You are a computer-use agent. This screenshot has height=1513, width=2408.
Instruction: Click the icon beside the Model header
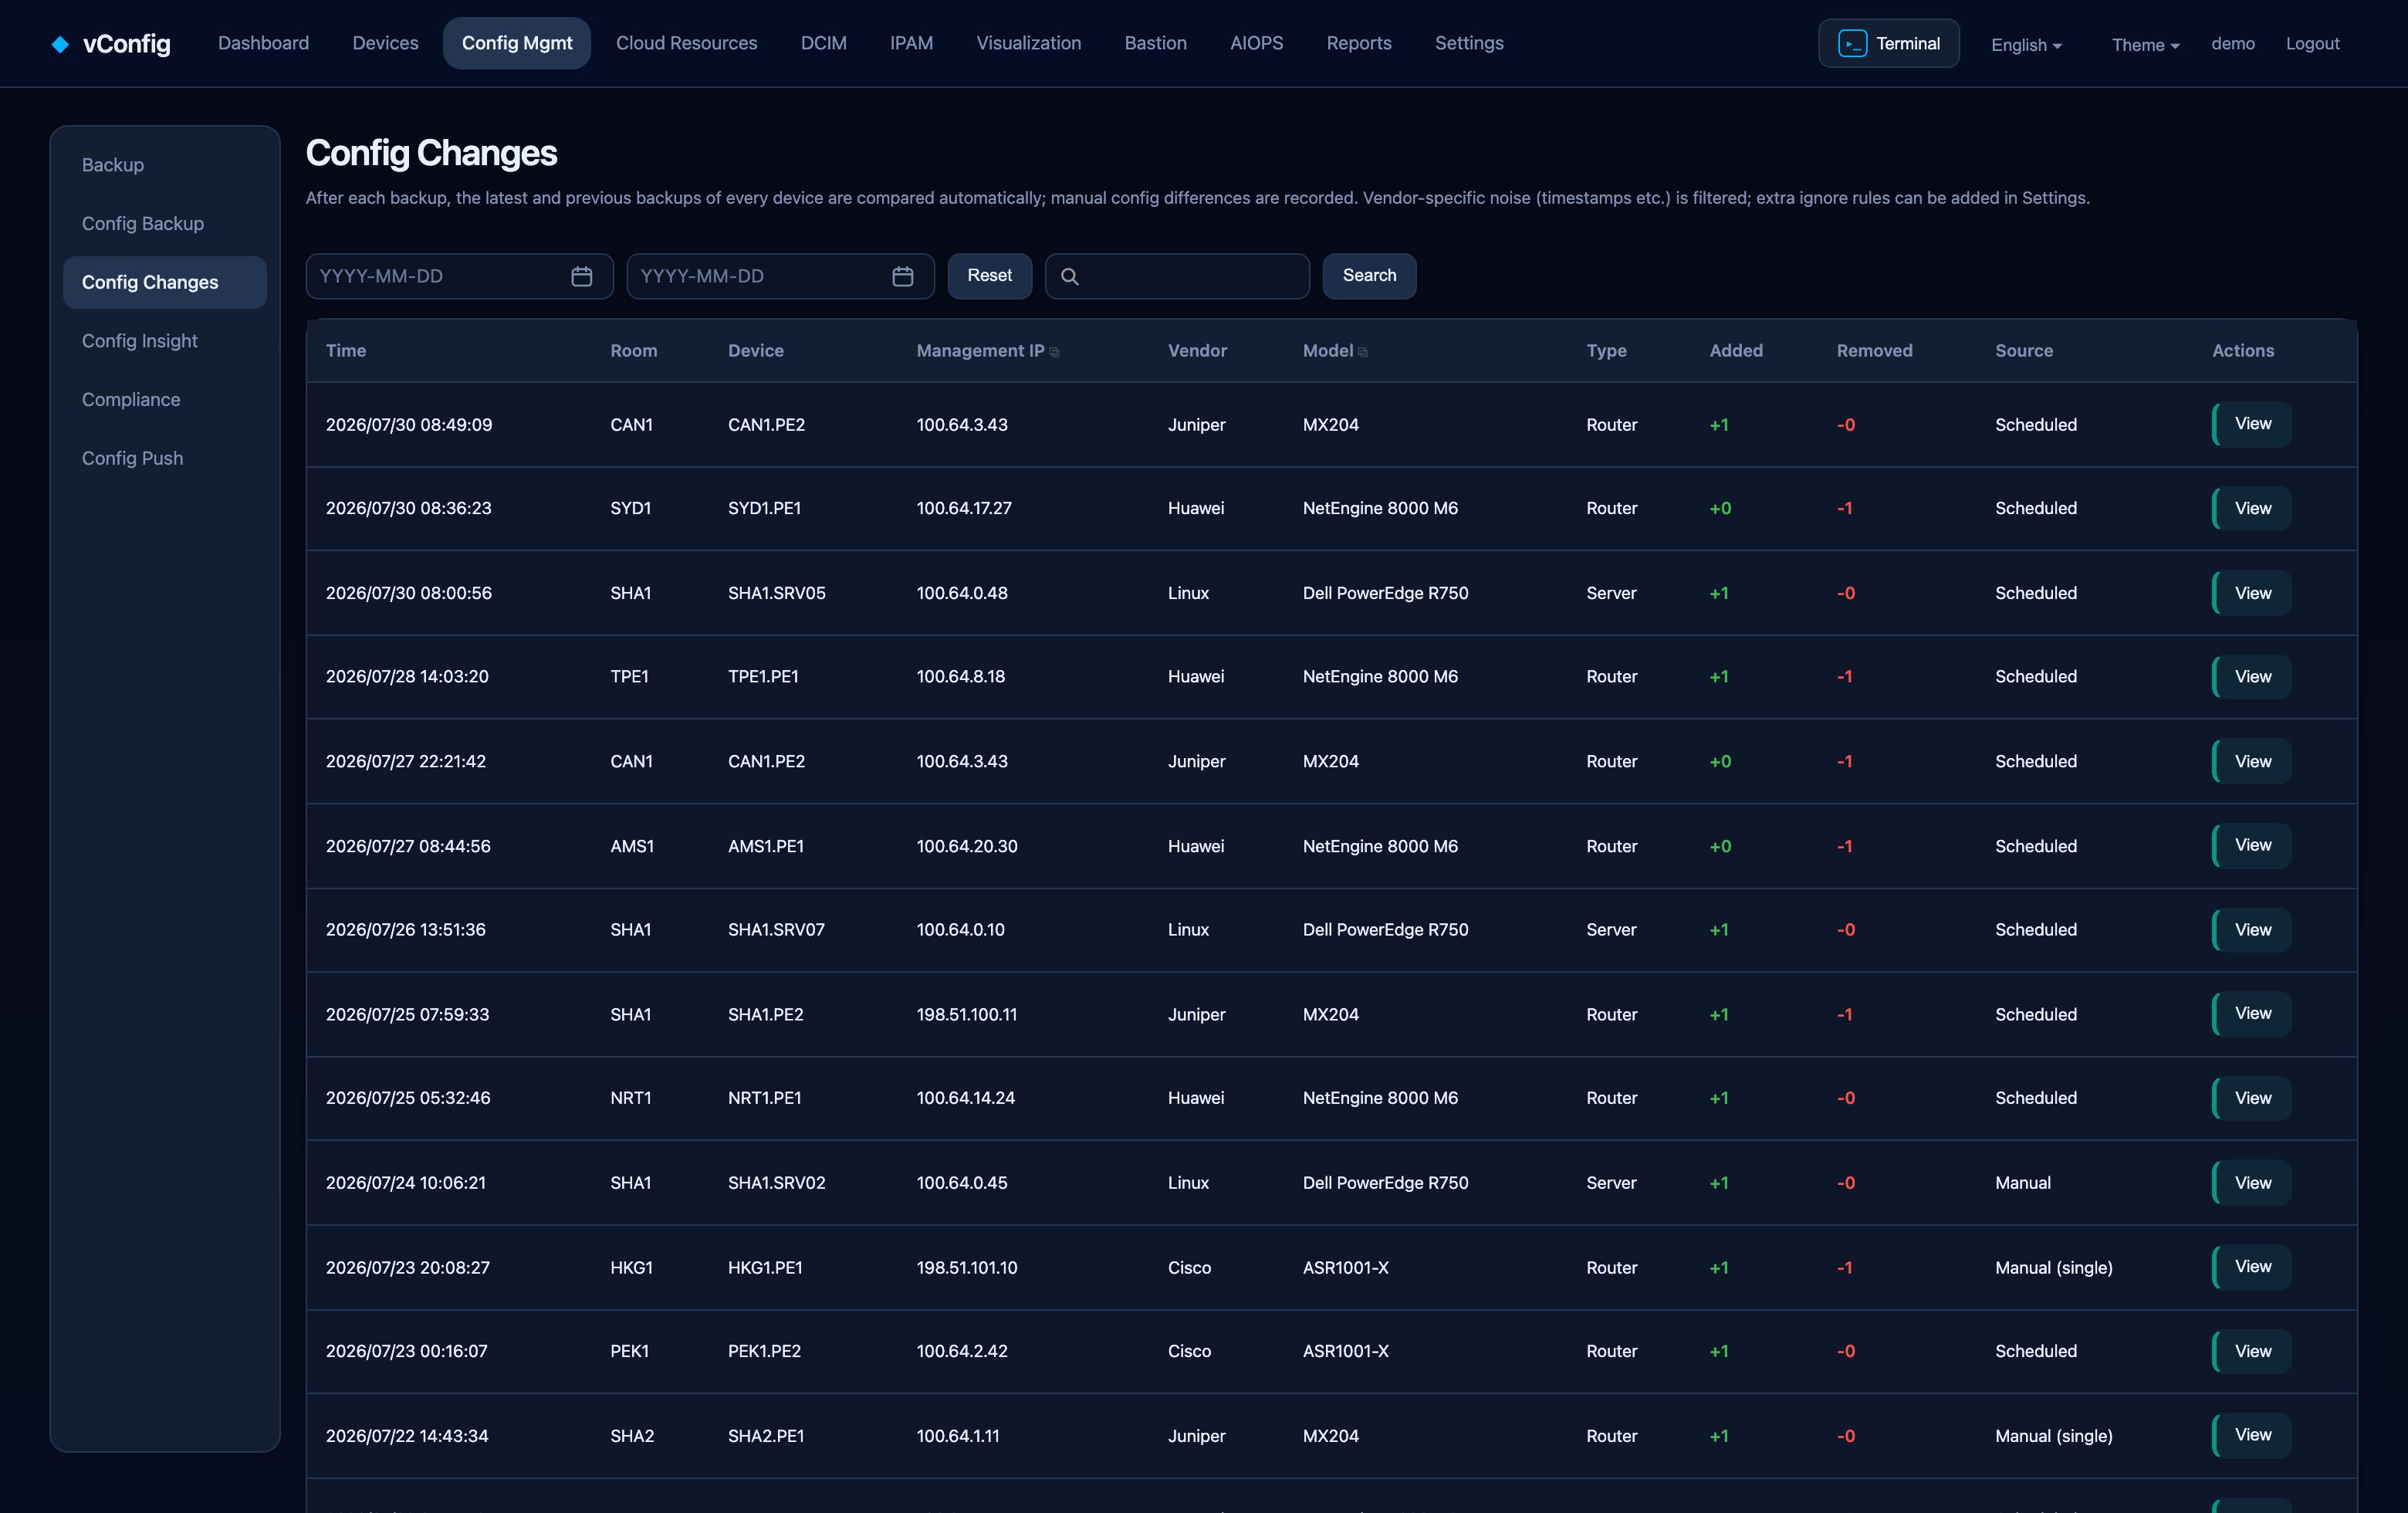tap(1362, 352)
